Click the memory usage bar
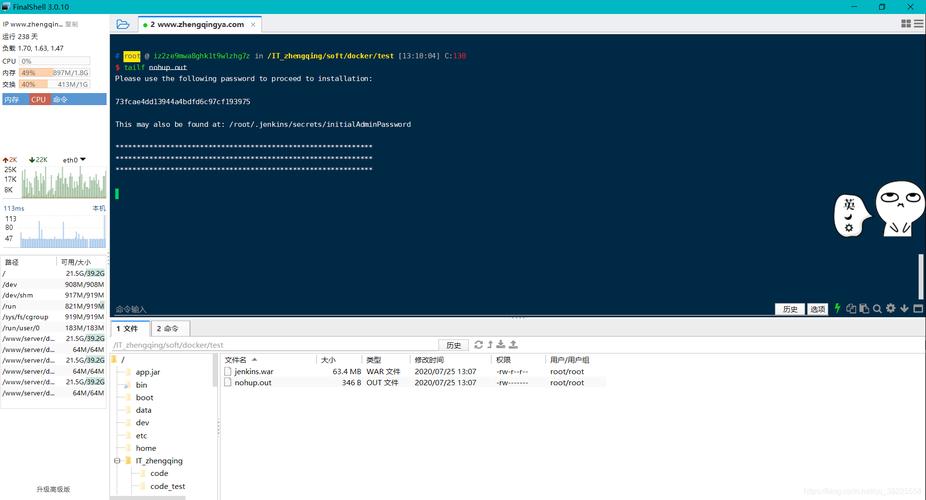Screen dimensions: 926x500 [x=54, y=73]
